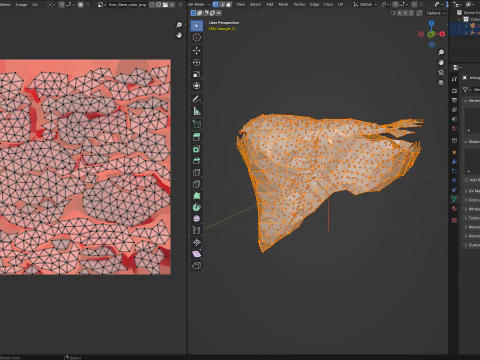Click the 3D viewport pan hand icon
480x360 pixels.
point(441,62)
